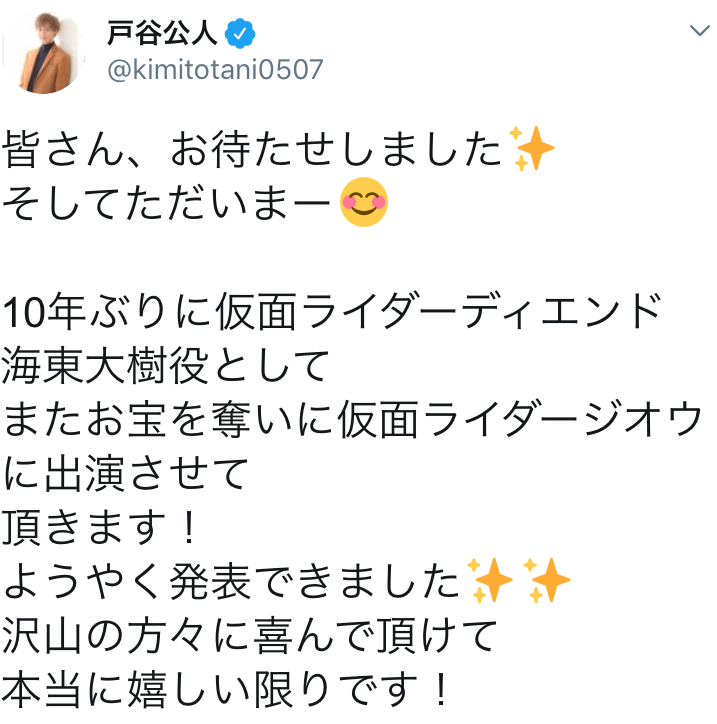The image size is (717, 724).
Task: Visit the @kimitotani0507 handle link
Action: tap(215, 70)
